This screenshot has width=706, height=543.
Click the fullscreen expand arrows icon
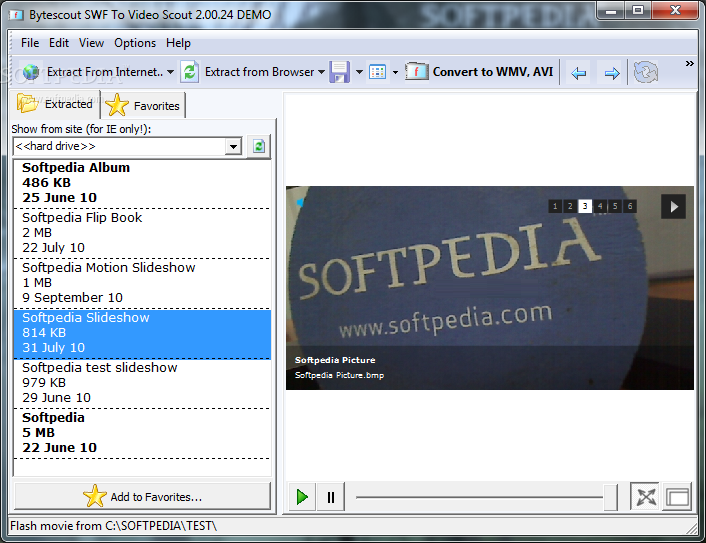645,497
